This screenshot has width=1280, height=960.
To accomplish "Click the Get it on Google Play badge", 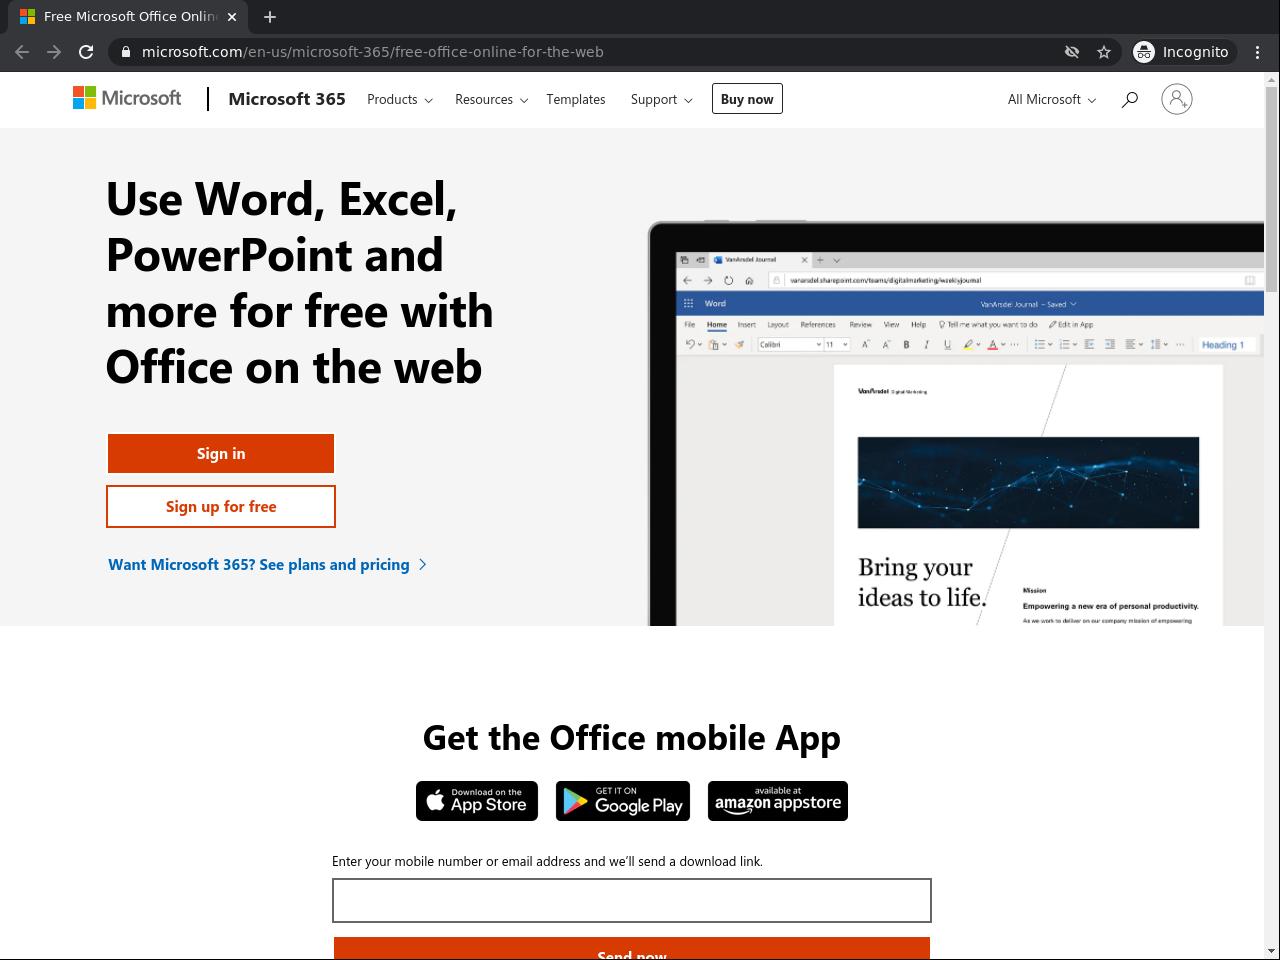I will pos(623,801).
